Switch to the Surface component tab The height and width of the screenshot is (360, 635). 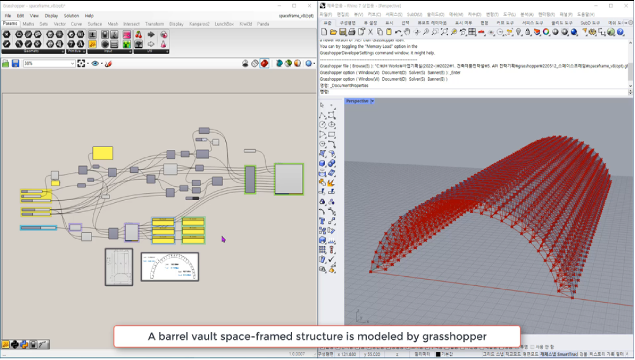click(x=95, y=24)
